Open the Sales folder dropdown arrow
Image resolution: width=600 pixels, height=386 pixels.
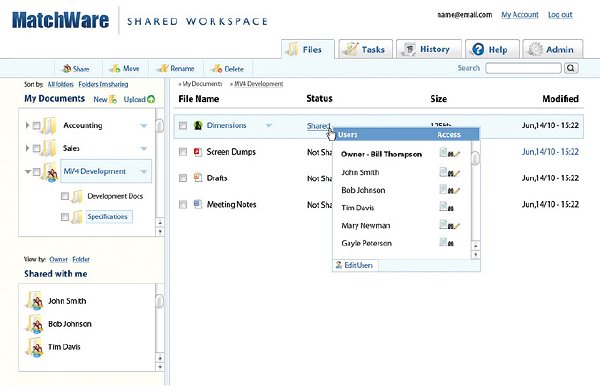143,148
